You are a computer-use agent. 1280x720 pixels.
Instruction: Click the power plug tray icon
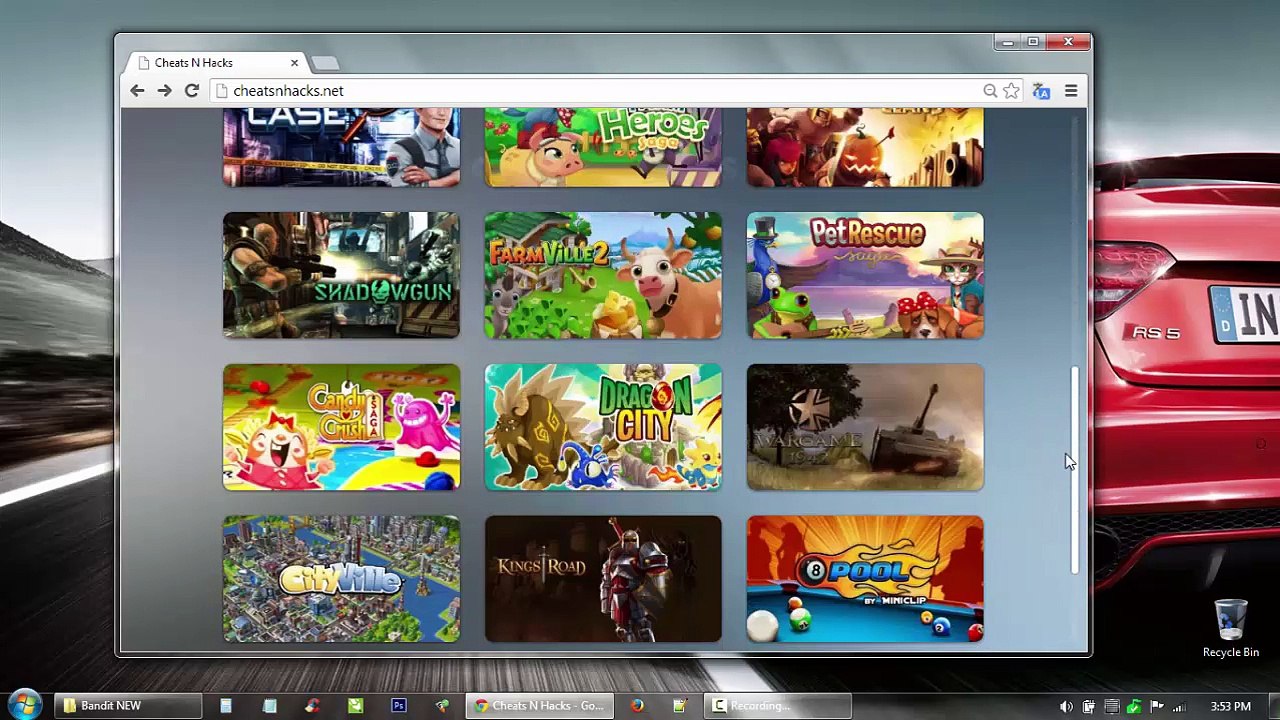point(1089,707)
